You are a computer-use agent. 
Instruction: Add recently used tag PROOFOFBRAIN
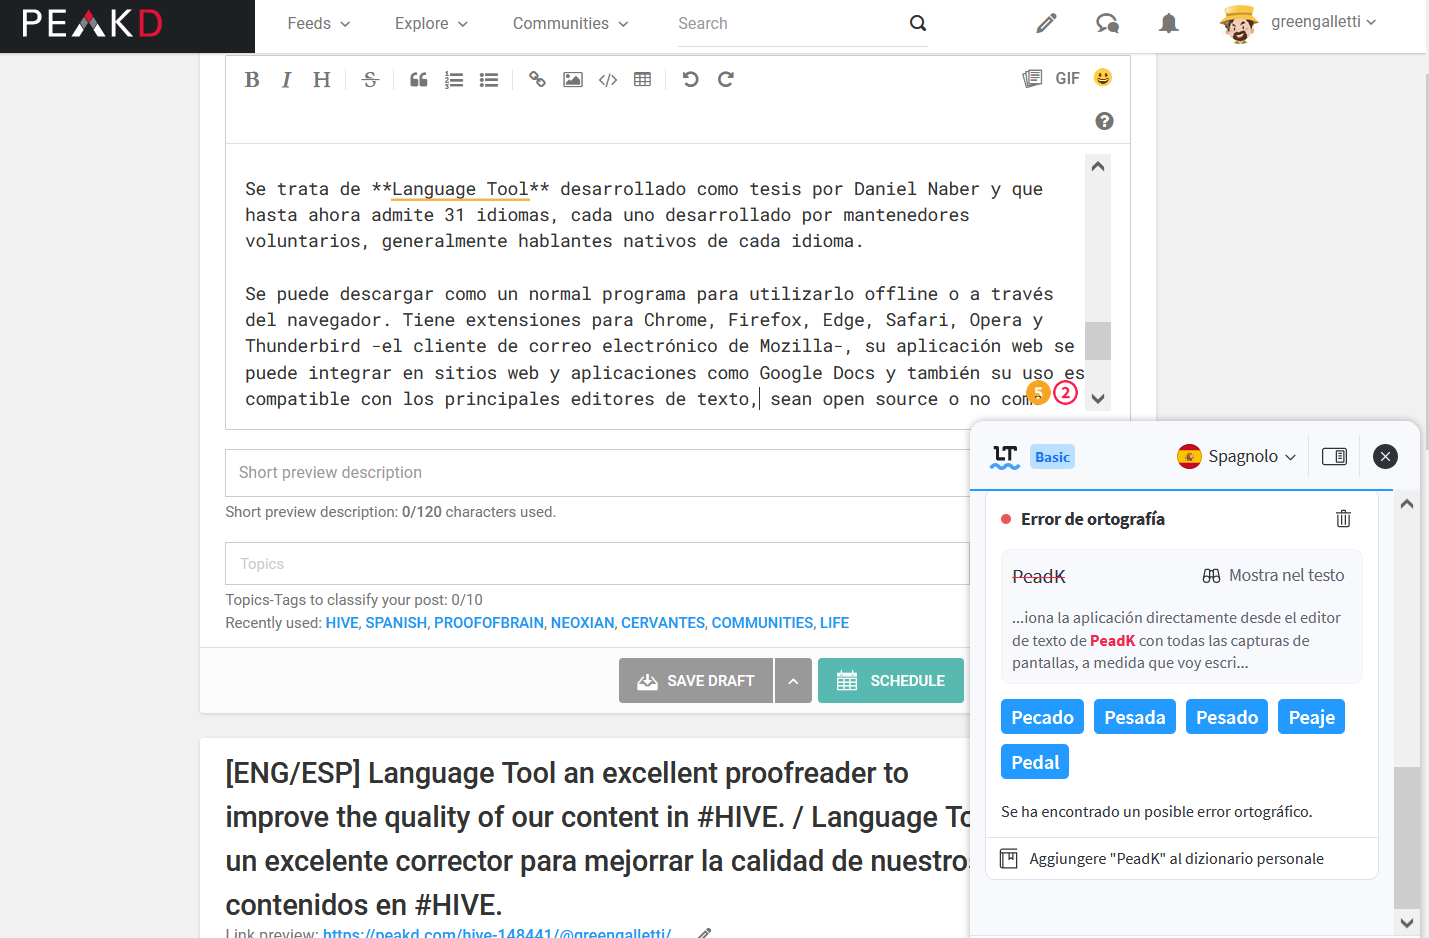pos(489,623)
